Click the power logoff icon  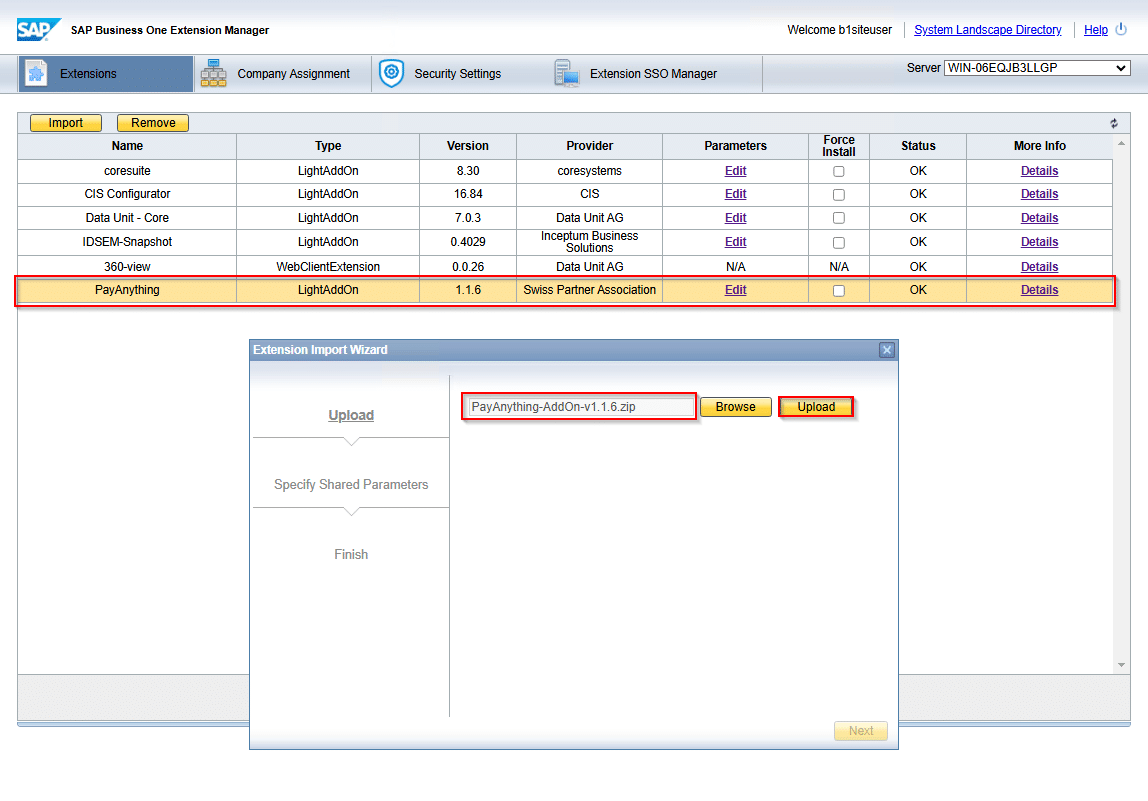(x=1121, y=29)
